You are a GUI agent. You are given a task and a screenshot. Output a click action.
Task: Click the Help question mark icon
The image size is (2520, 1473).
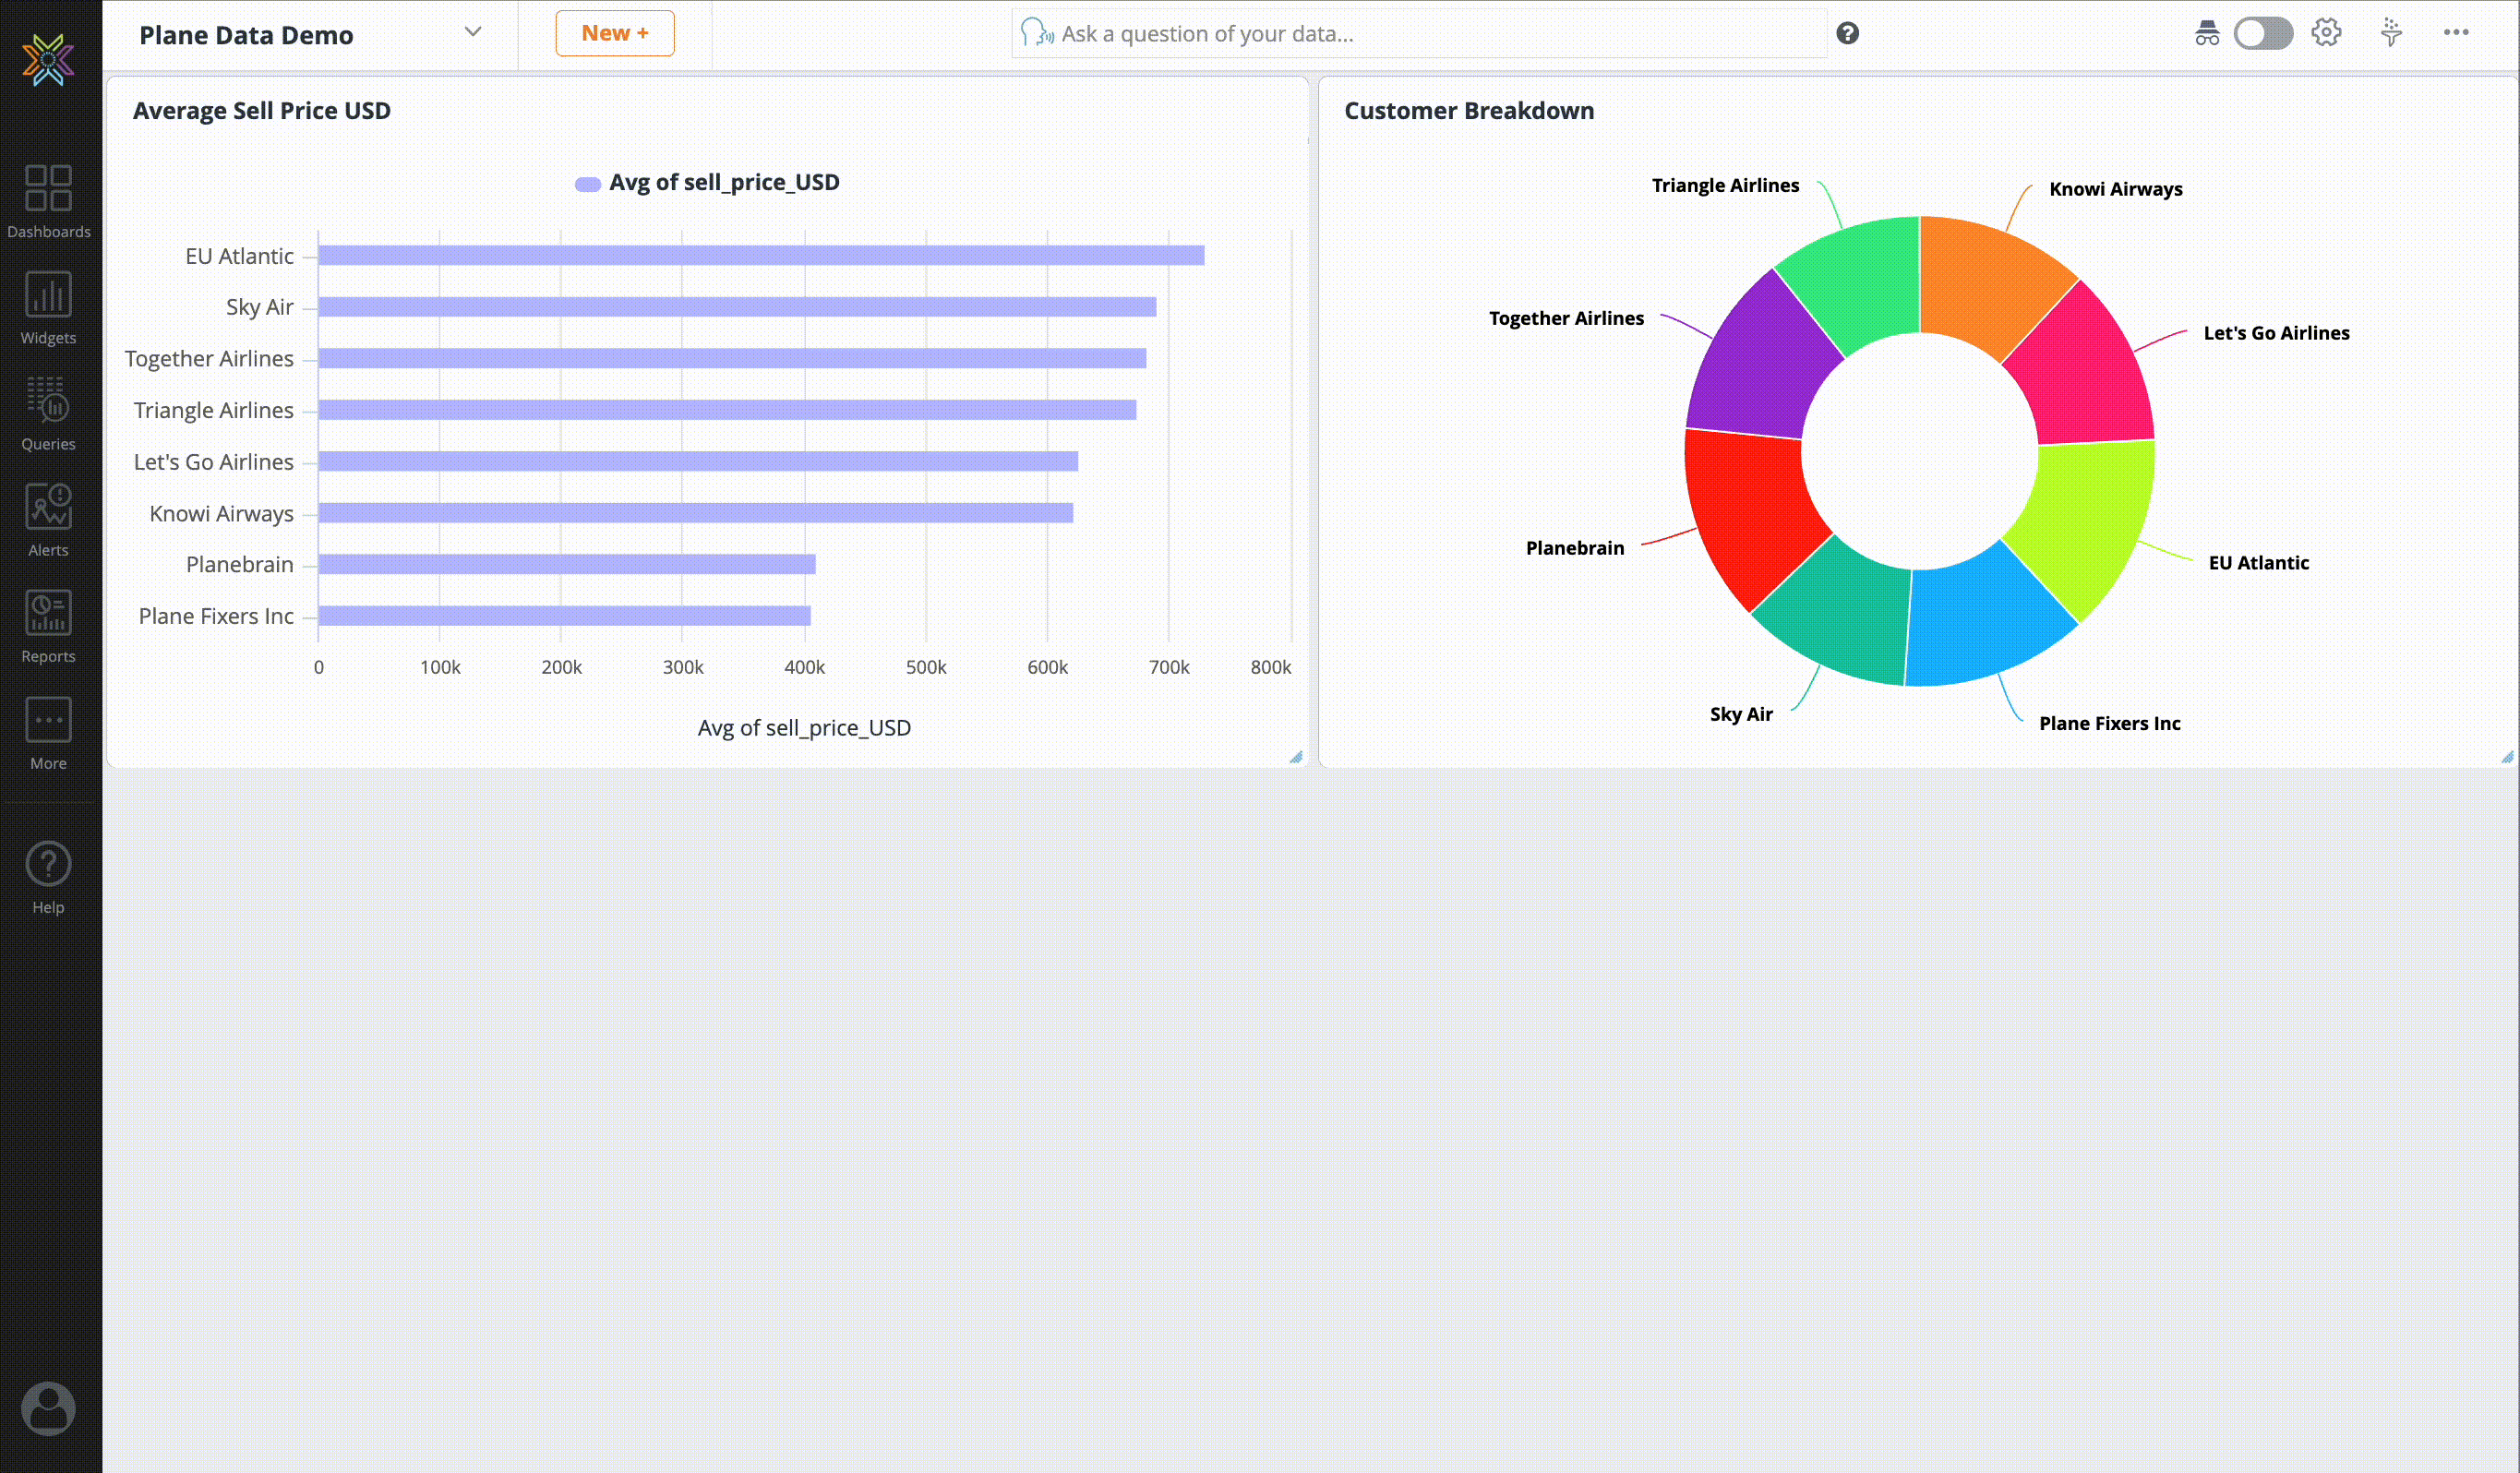[48, 865]
